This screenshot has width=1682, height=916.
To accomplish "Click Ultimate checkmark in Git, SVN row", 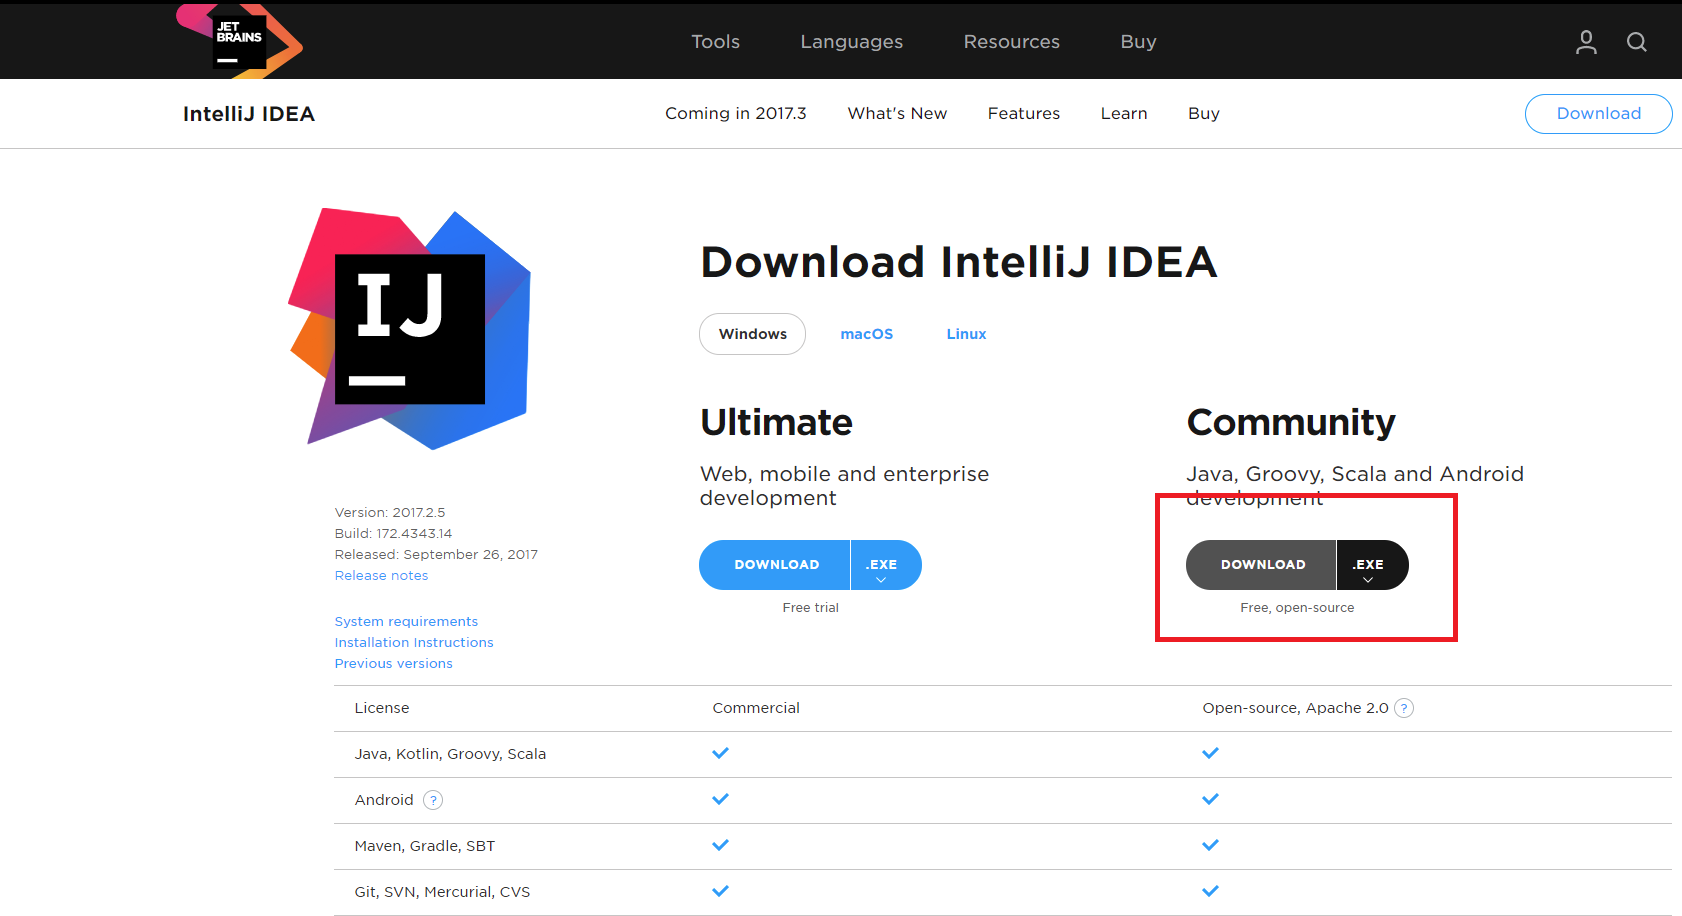I will click(x=720, y=891).
